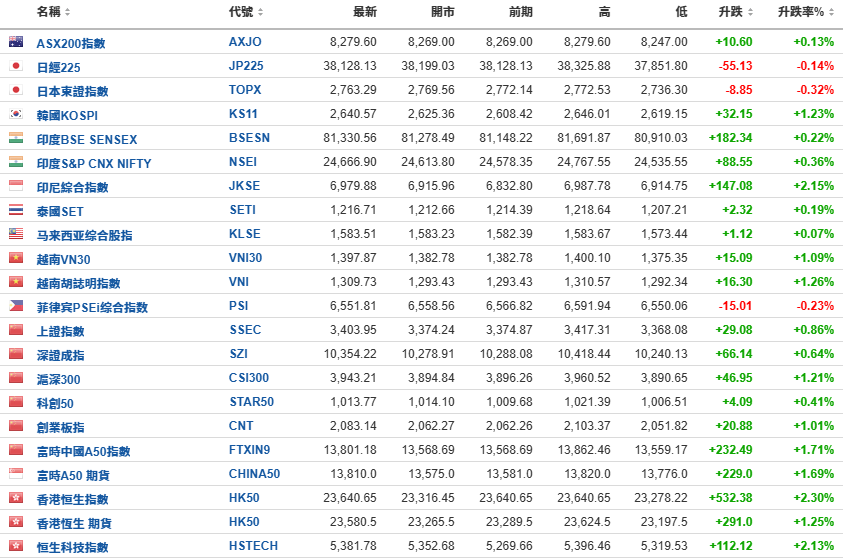Sort table by the 升跌率% column arrows
This screenshot has height=558, width=843.
[831, 12]
